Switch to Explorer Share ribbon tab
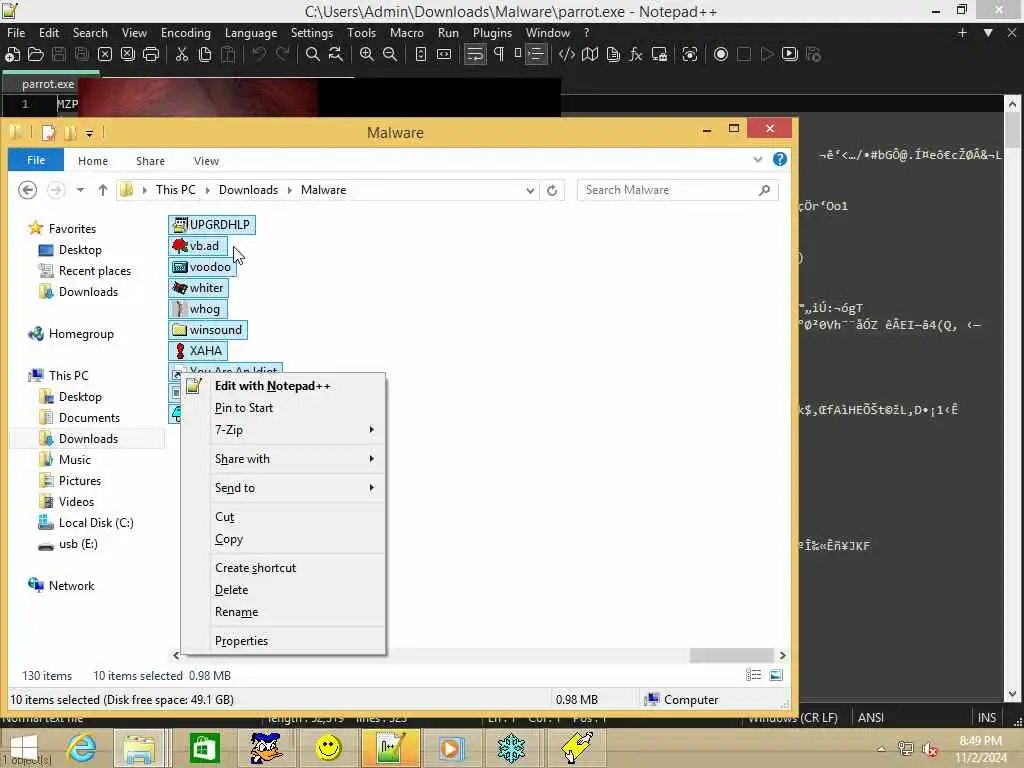This screenshot has width=1024, height=768. tap(150, 161)
